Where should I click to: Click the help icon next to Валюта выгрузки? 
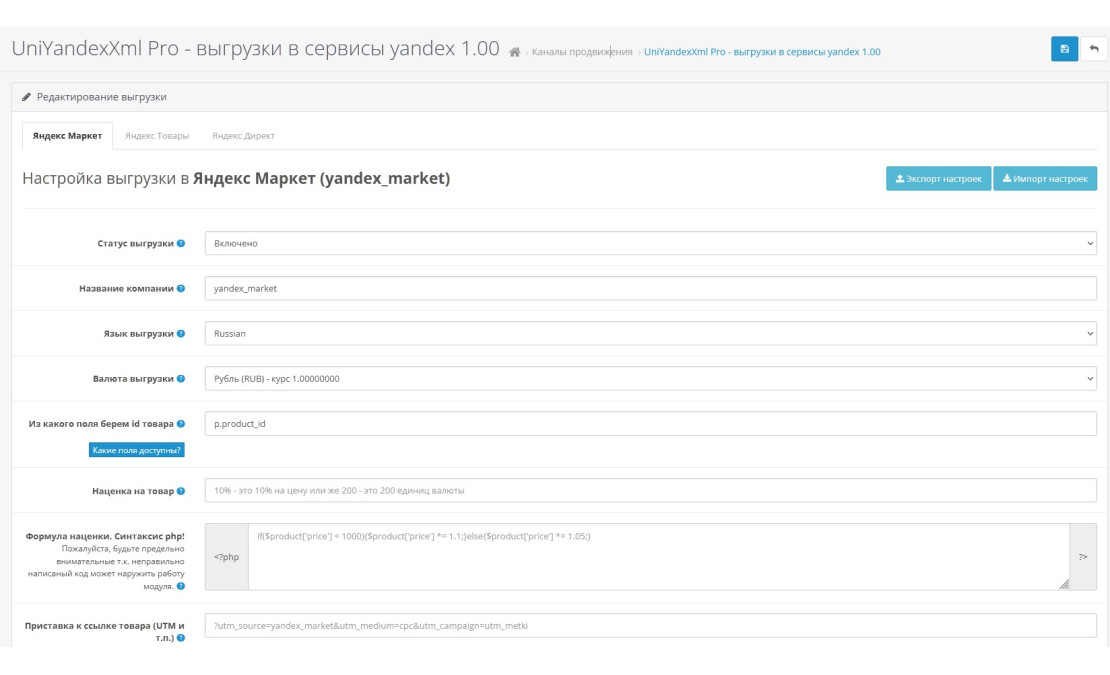click(x=181, y=379)
